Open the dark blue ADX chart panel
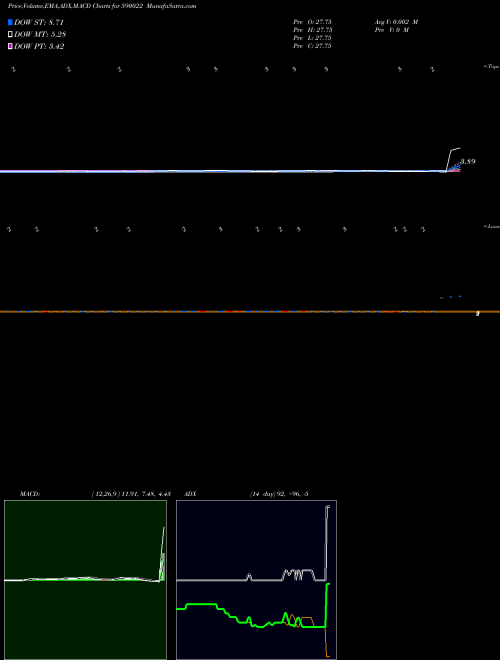500x660 pixels. pos(256,580)
